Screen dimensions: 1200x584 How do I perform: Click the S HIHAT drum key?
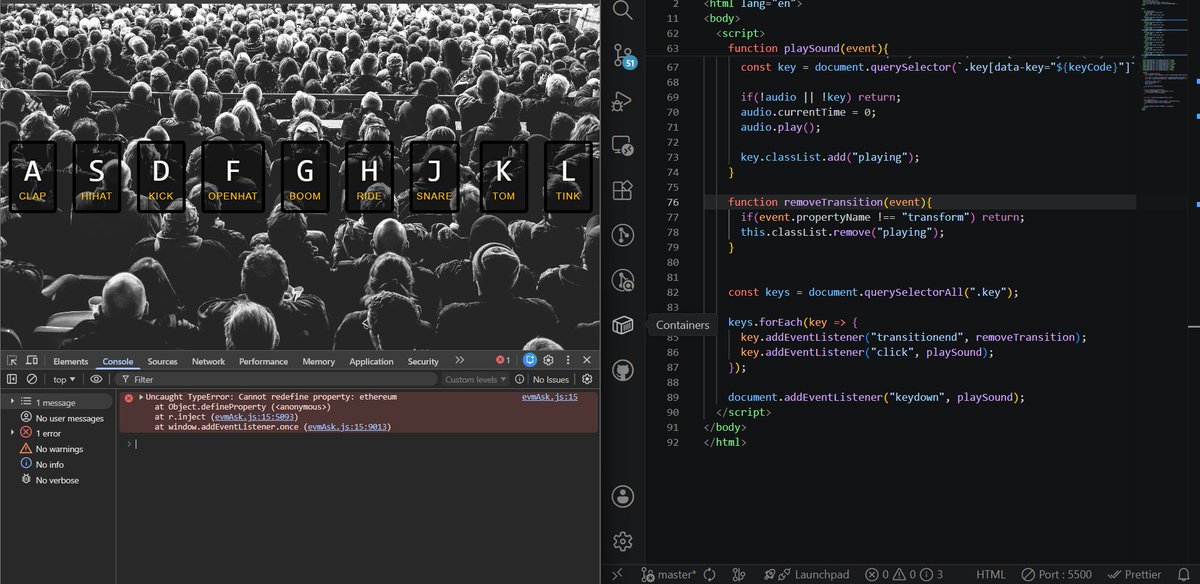coord(96,177)
